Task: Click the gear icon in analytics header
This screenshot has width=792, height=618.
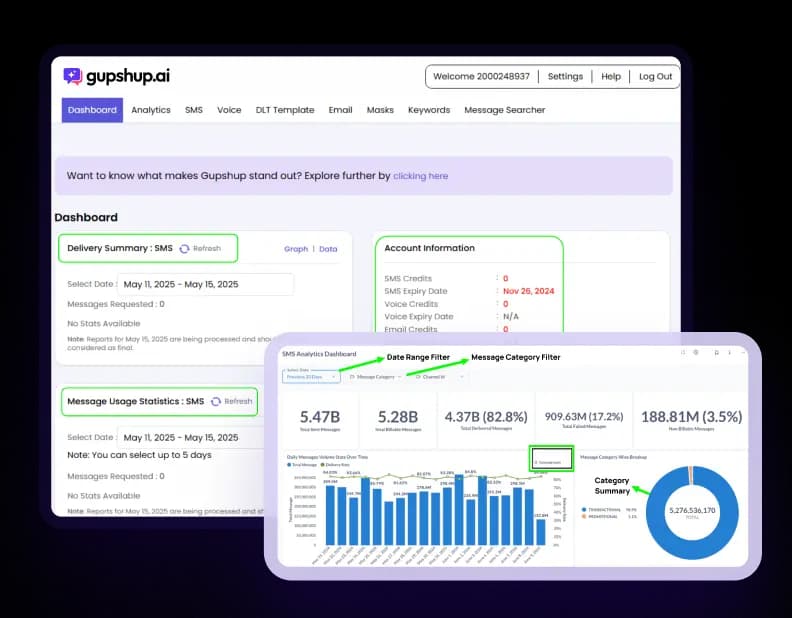Action: pyautogui.click(x=696, y=352)
